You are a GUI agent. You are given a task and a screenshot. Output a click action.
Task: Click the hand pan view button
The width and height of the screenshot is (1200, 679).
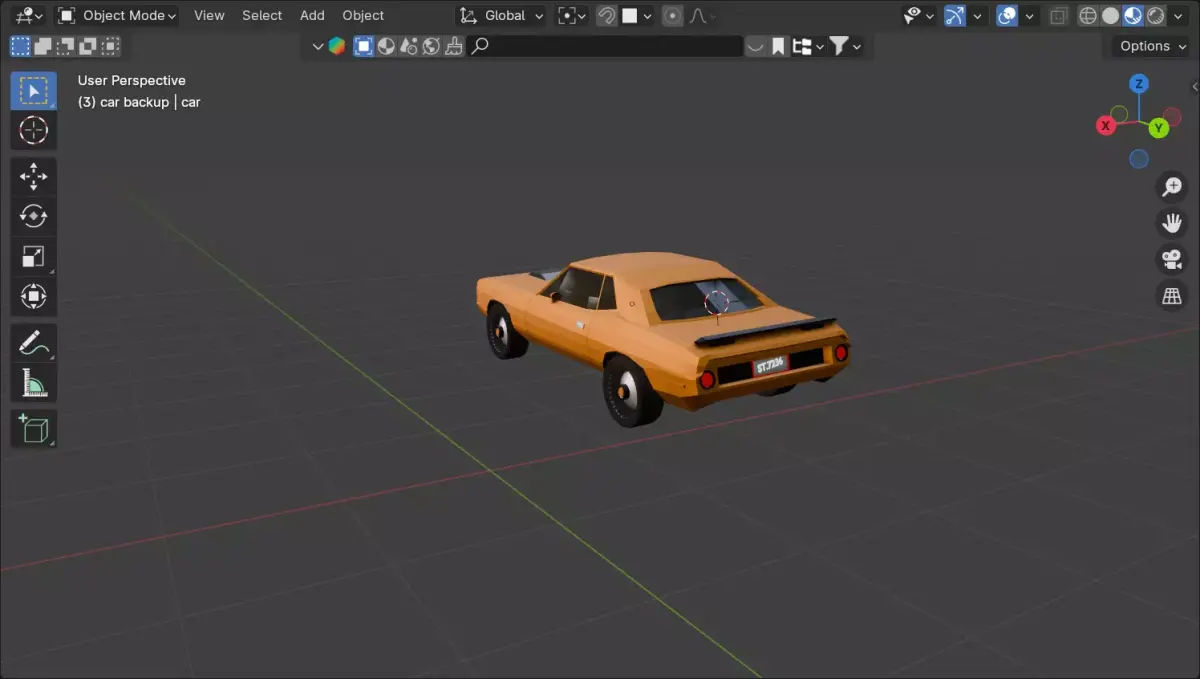pos(1171,223)
